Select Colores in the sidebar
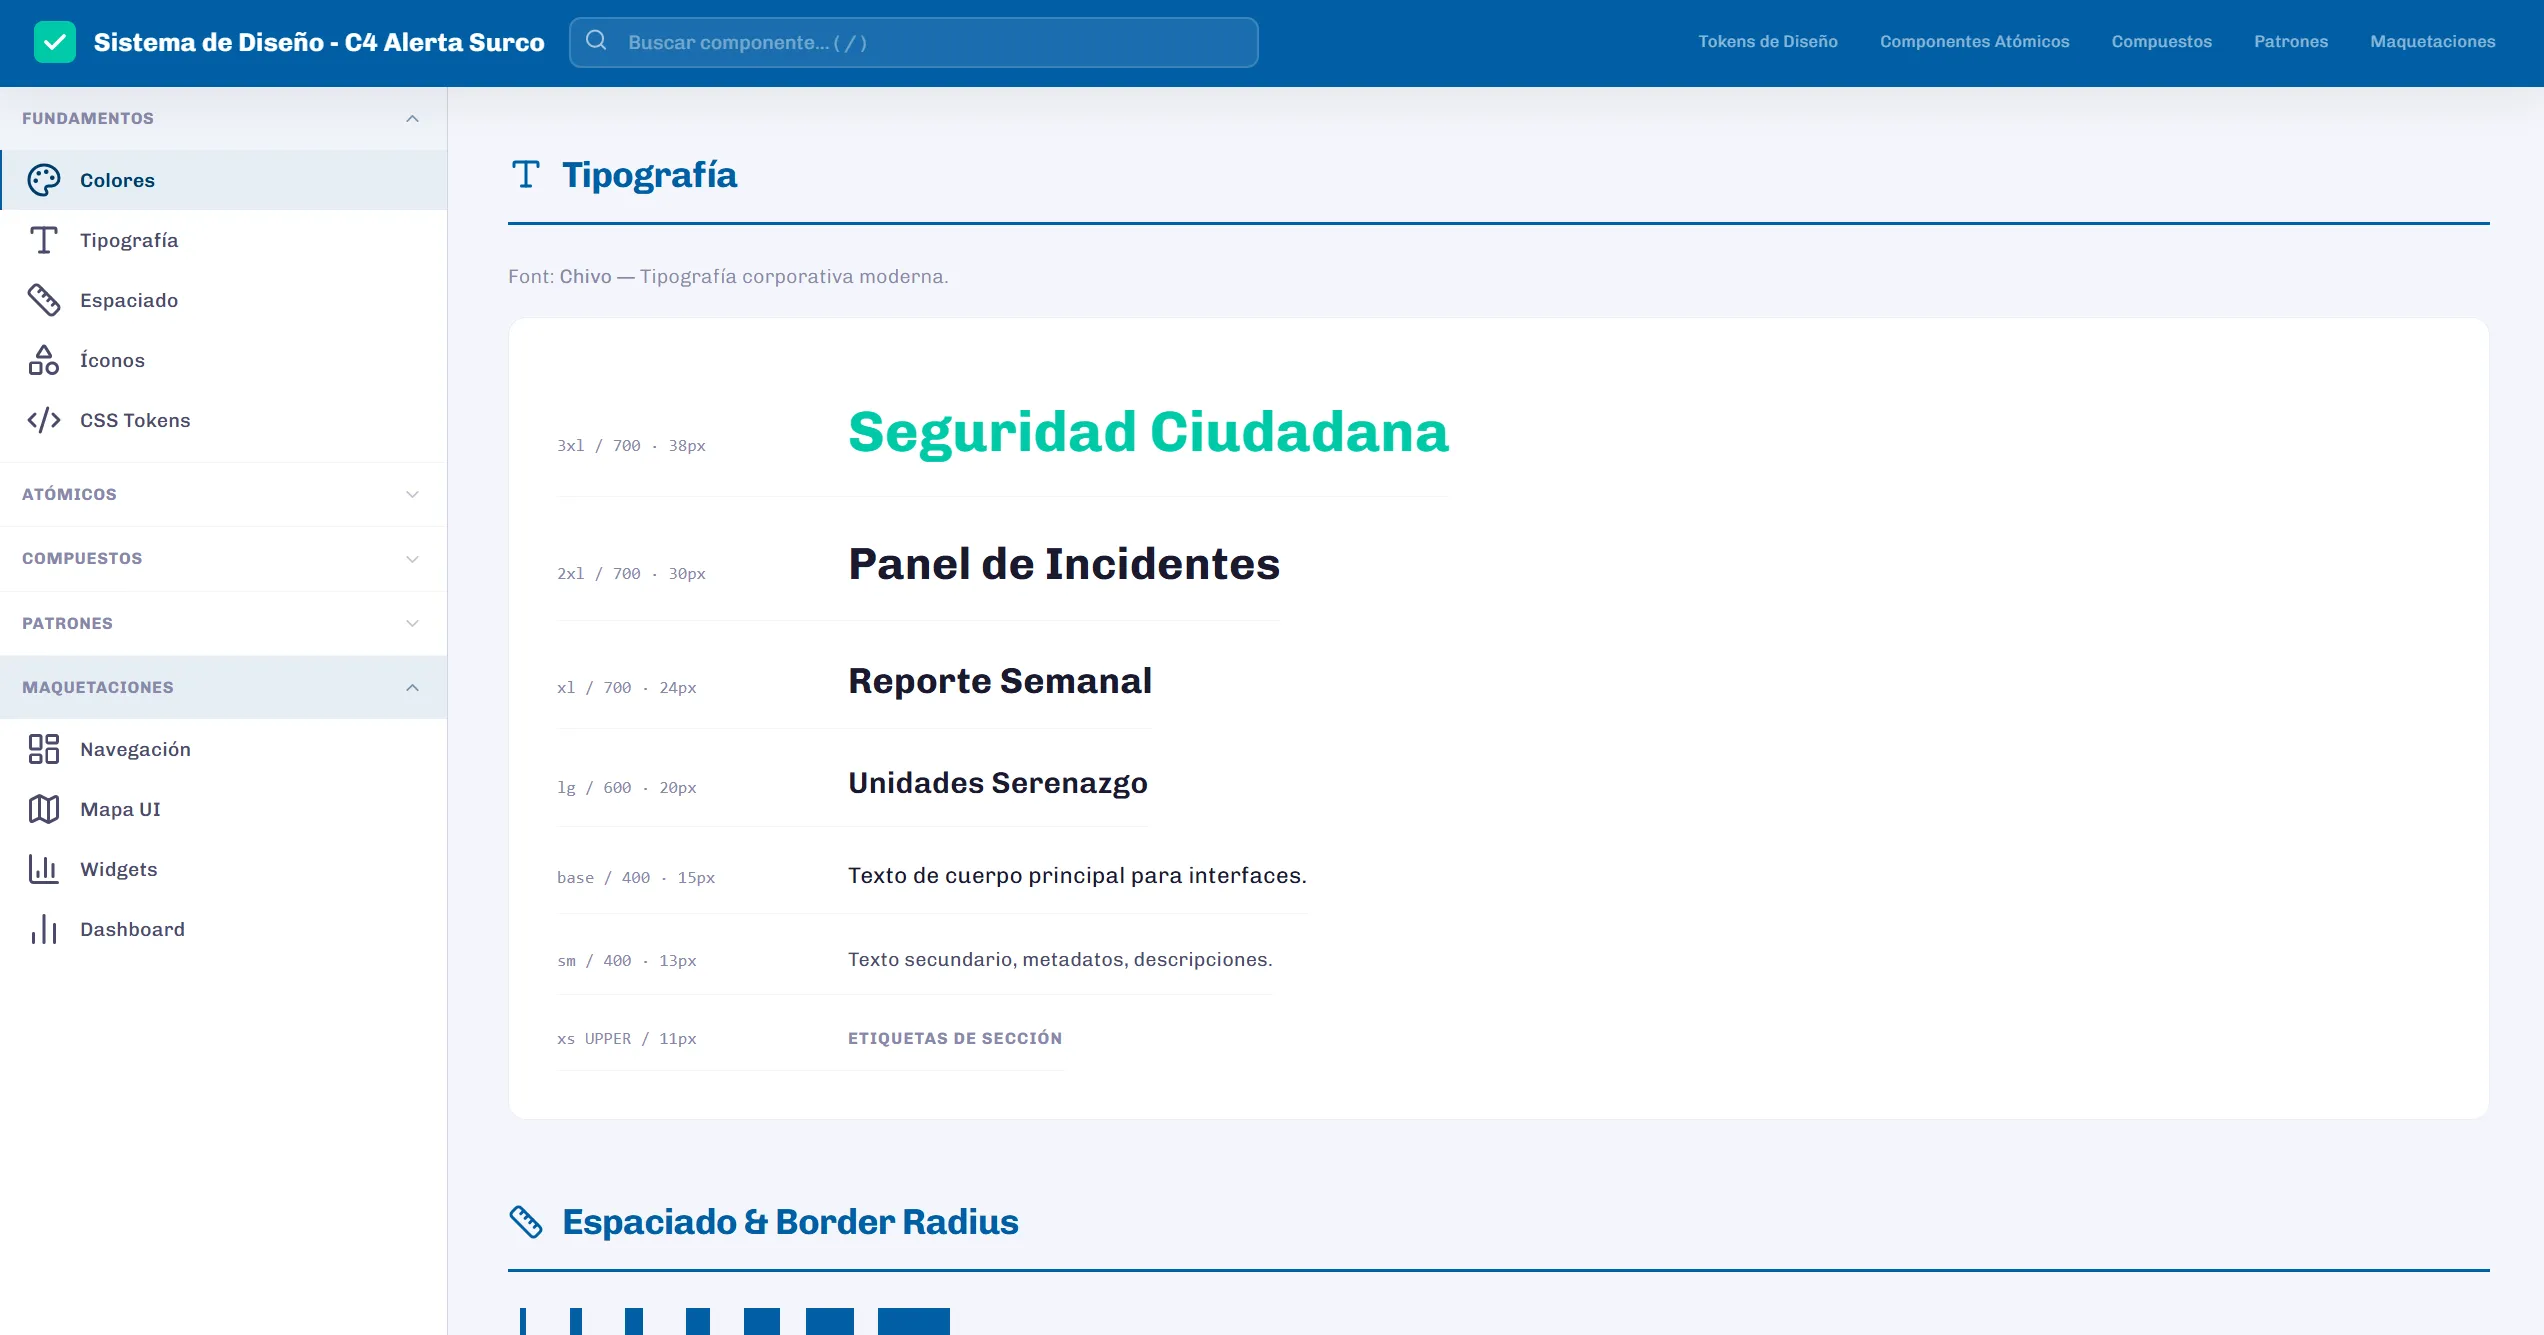 click(224, 180)
